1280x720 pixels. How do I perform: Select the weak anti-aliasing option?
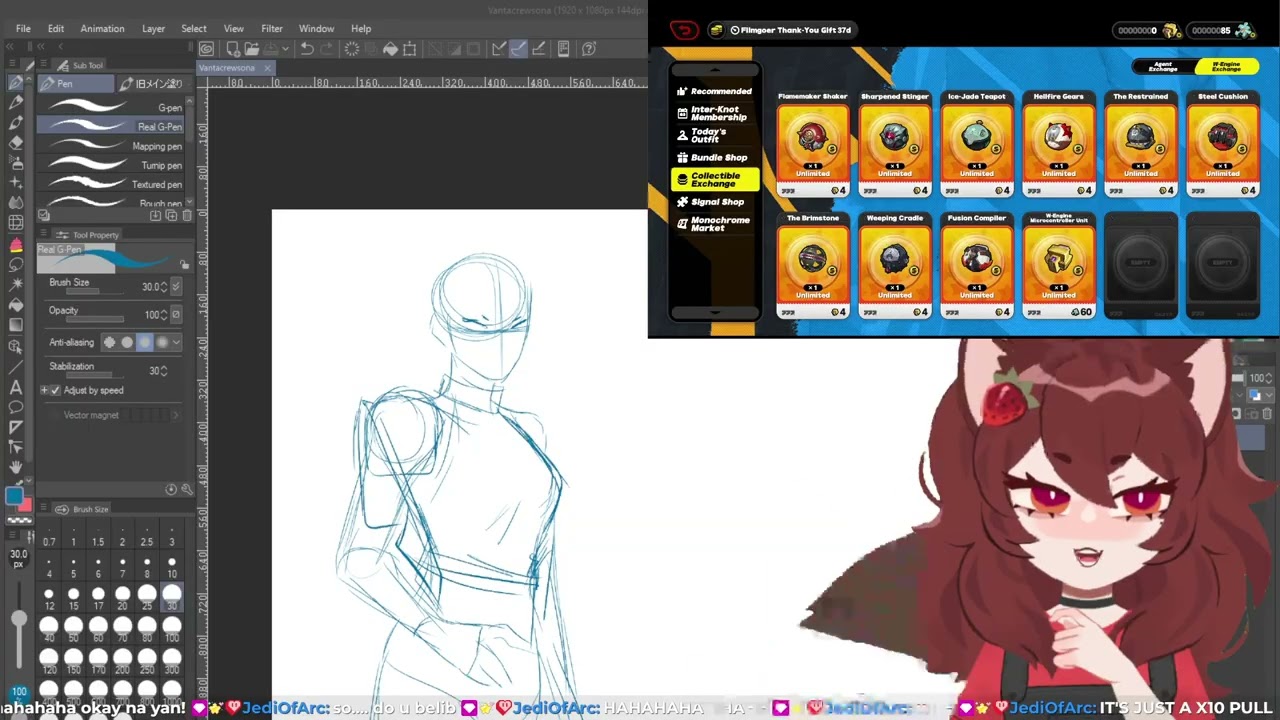127,342
